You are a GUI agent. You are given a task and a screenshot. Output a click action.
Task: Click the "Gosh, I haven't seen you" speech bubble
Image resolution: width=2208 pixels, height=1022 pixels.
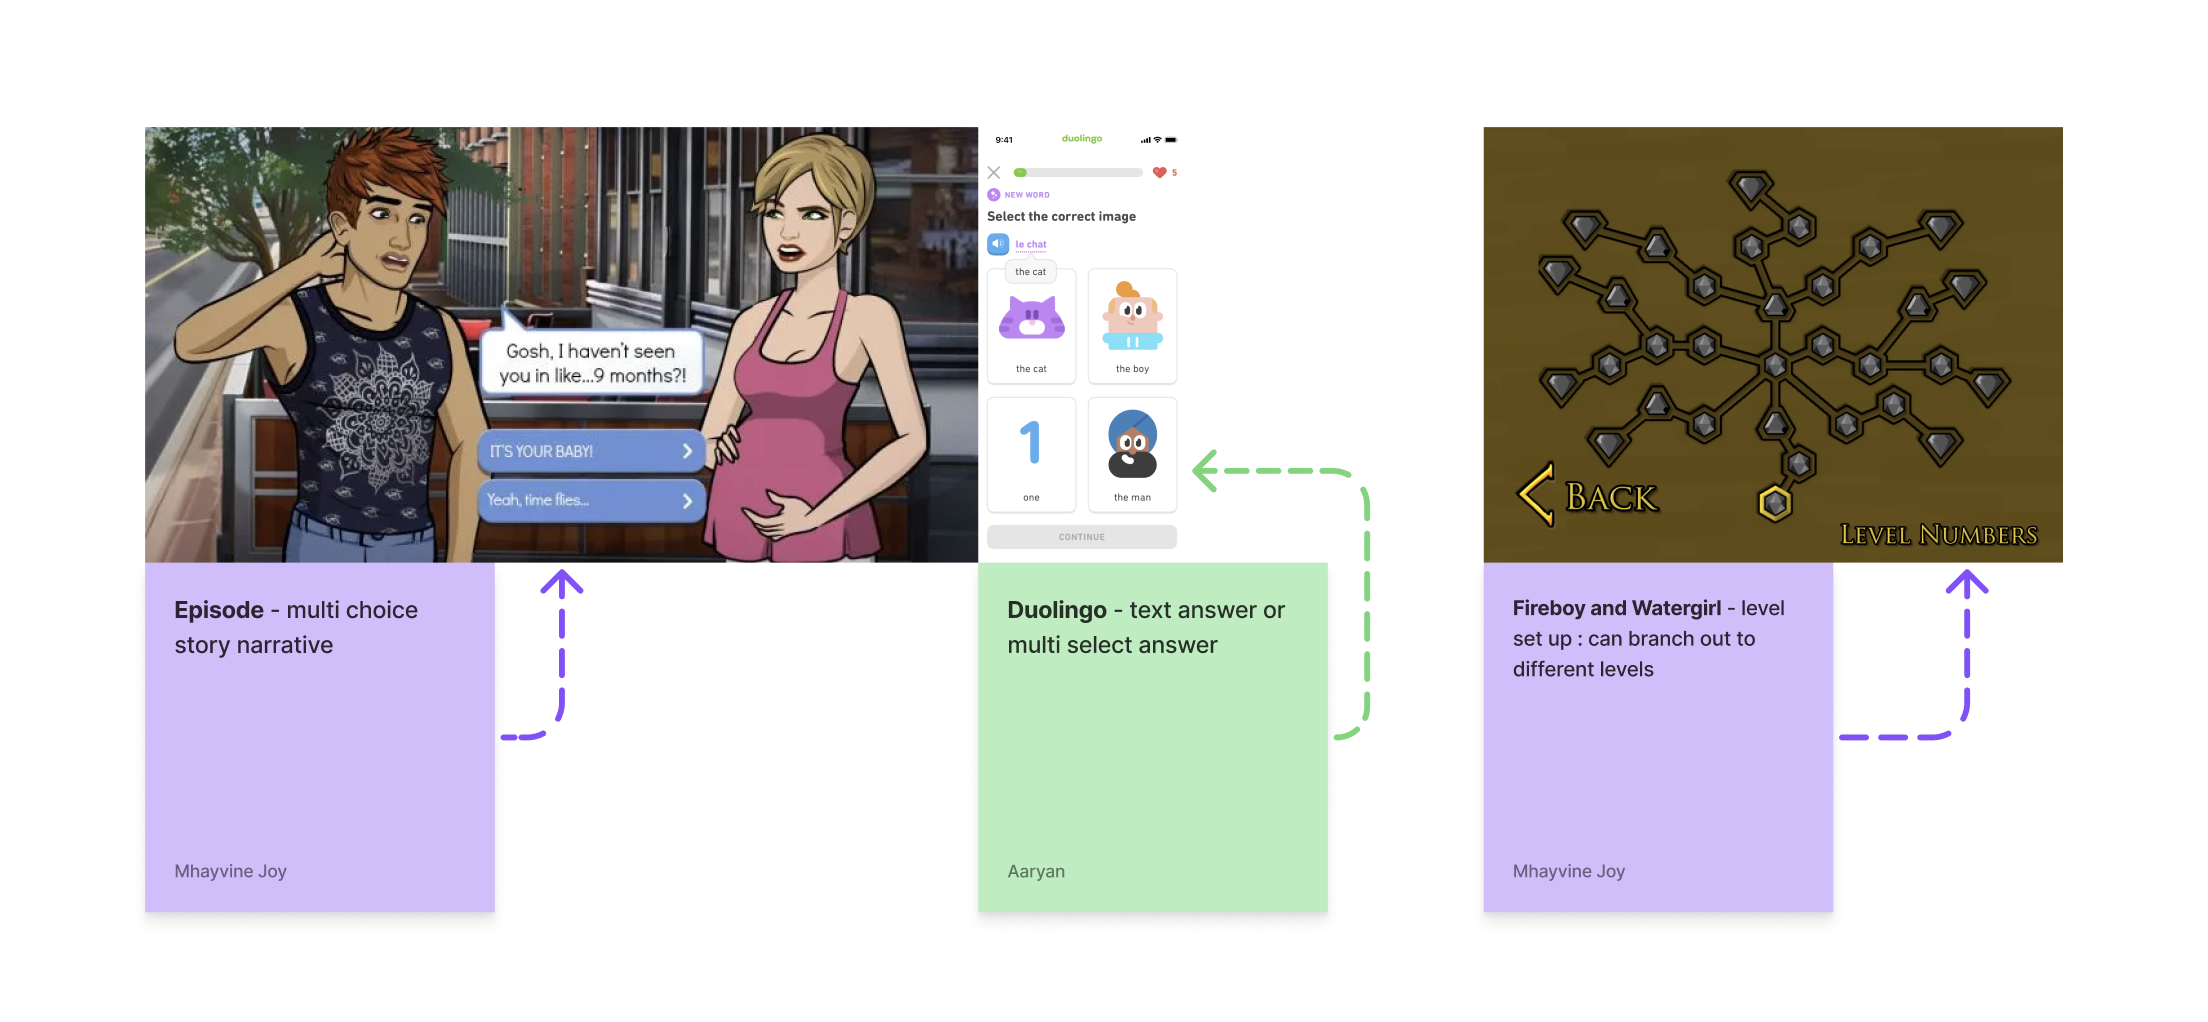(x=592, y=362)
